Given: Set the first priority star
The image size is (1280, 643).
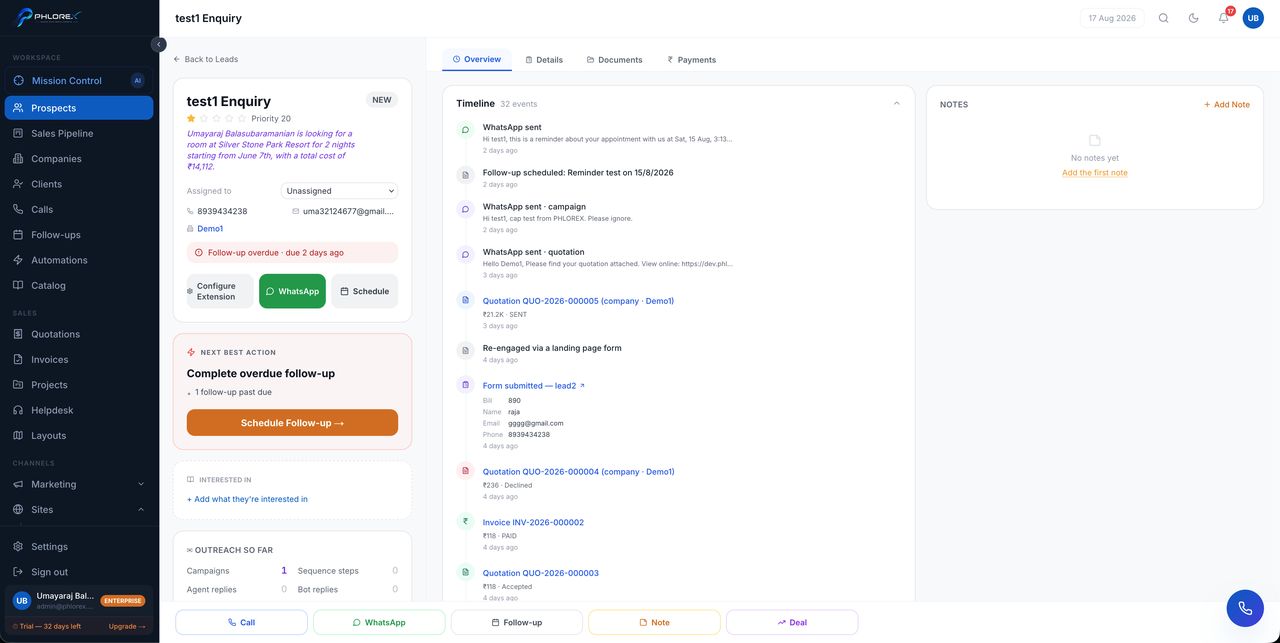Looking at the screenshot, I should click(191, 118).
